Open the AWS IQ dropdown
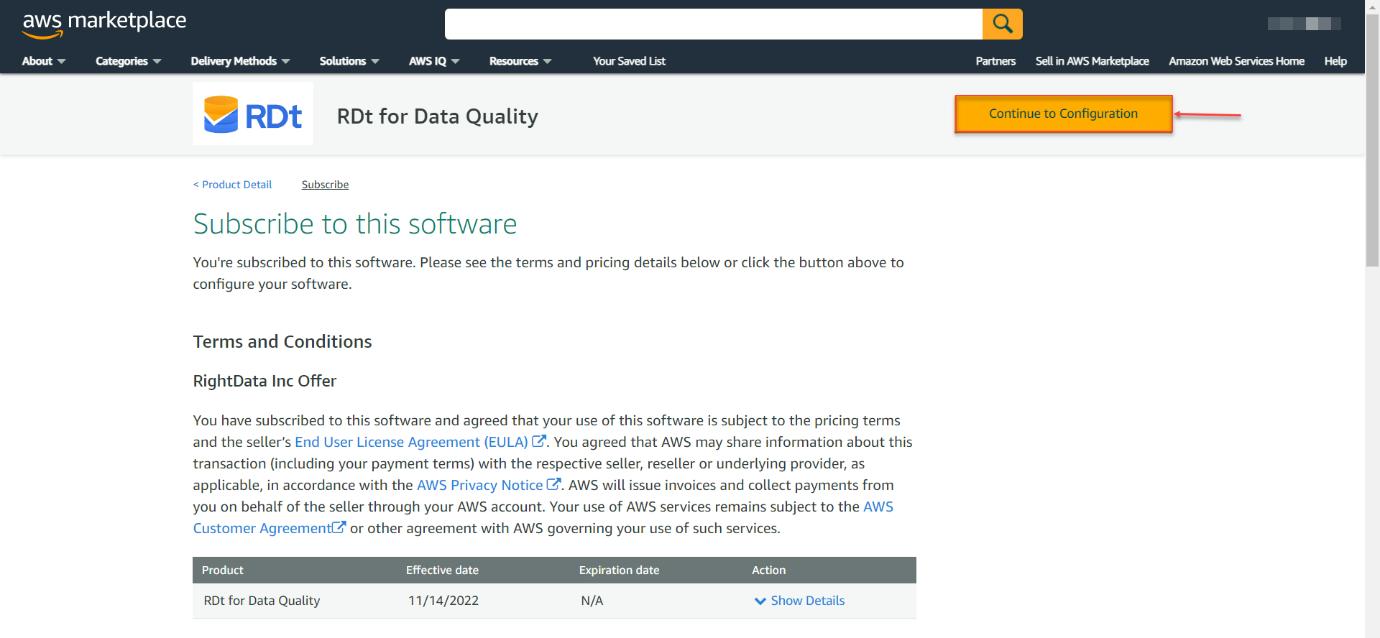Image resolution: width=1380 pixels, height=638 pixels. (x=434, y=61)
